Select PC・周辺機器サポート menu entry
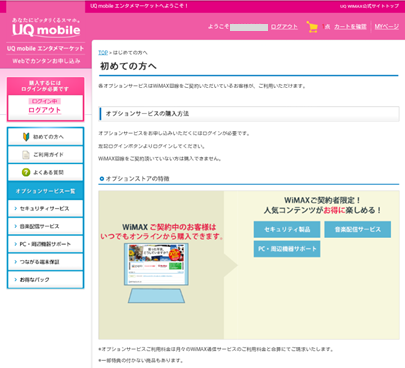Viewport: 405px width, 368px height. point(45,244)
